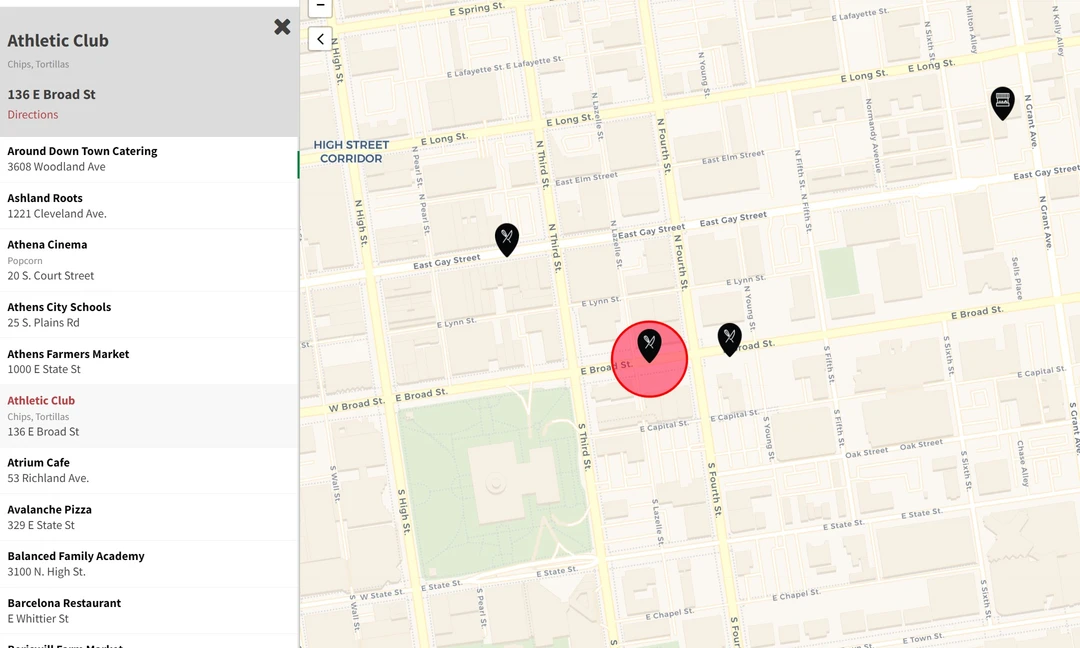The height and width of the screenshot is (648, 1080).
Task: Open Avalanche Pizza entry
Action: 149,517
